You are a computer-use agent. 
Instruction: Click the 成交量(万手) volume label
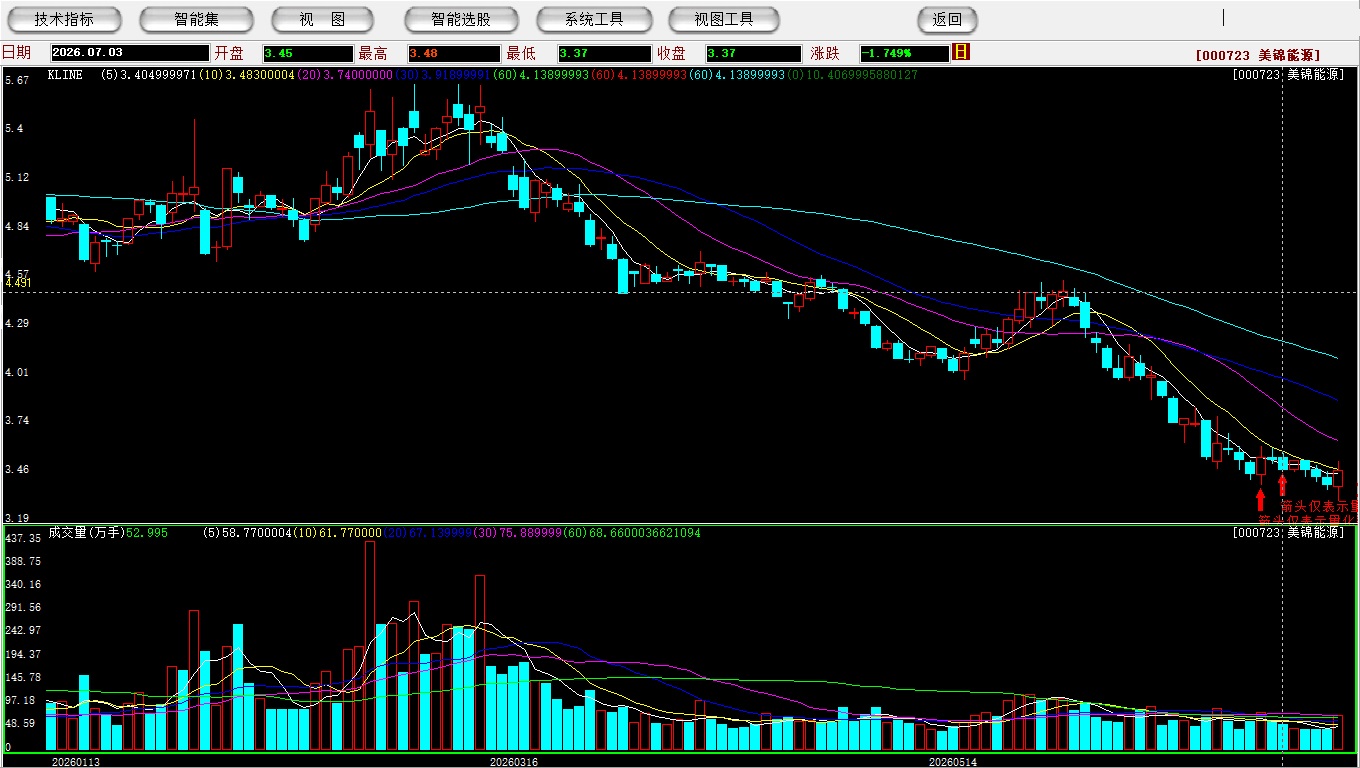(86, 533)
